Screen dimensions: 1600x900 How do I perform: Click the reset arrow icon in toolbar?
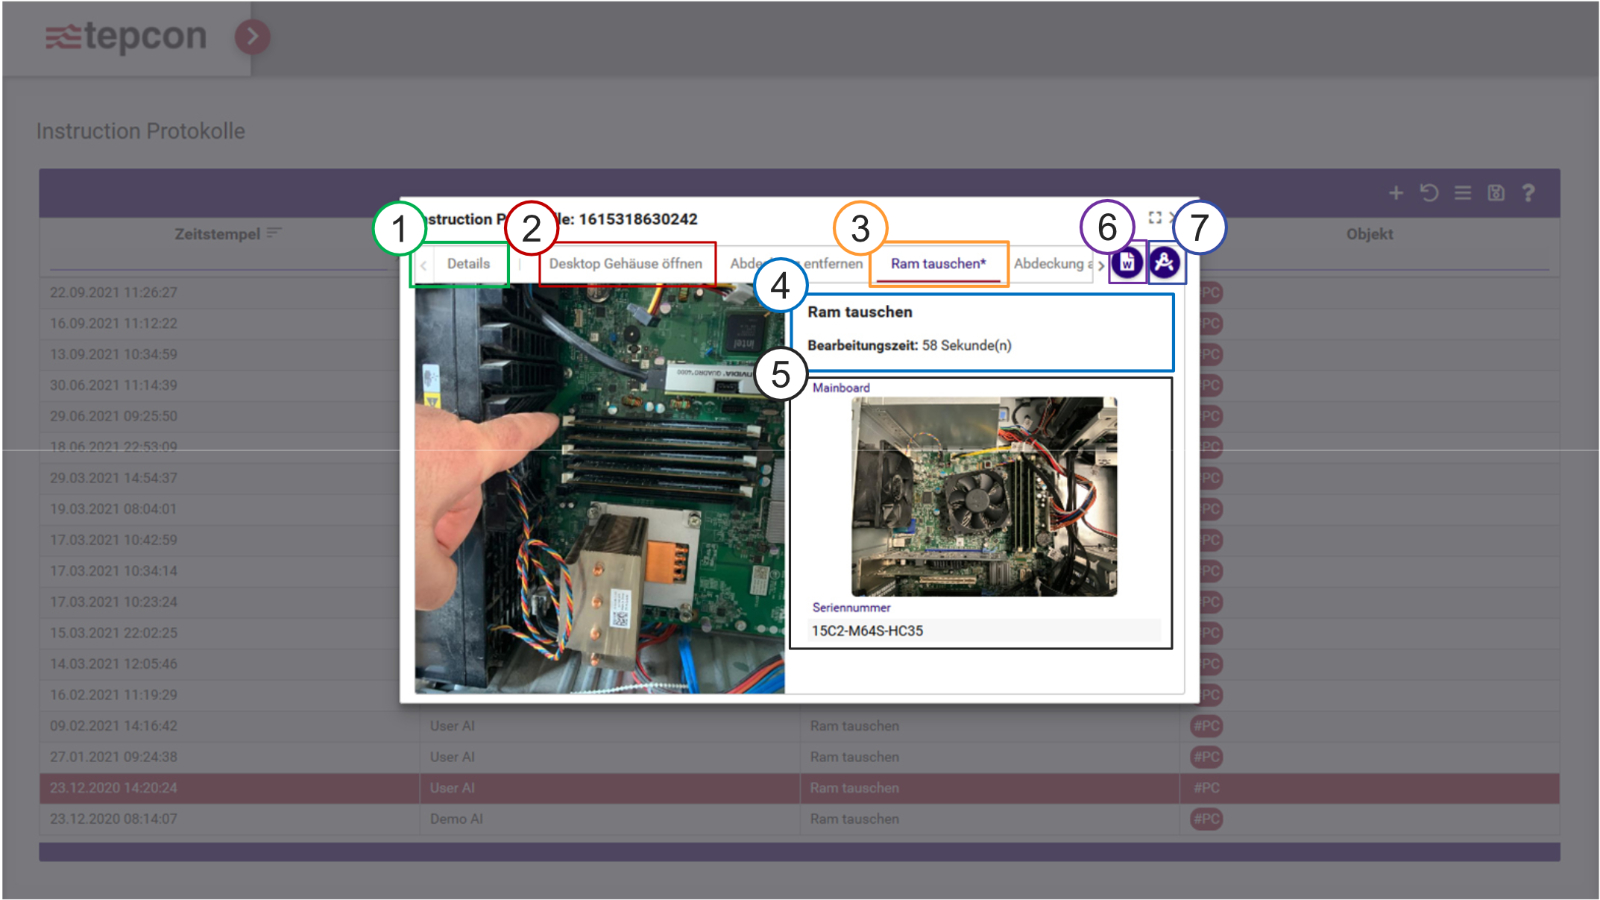click(x=1429, y=193)
